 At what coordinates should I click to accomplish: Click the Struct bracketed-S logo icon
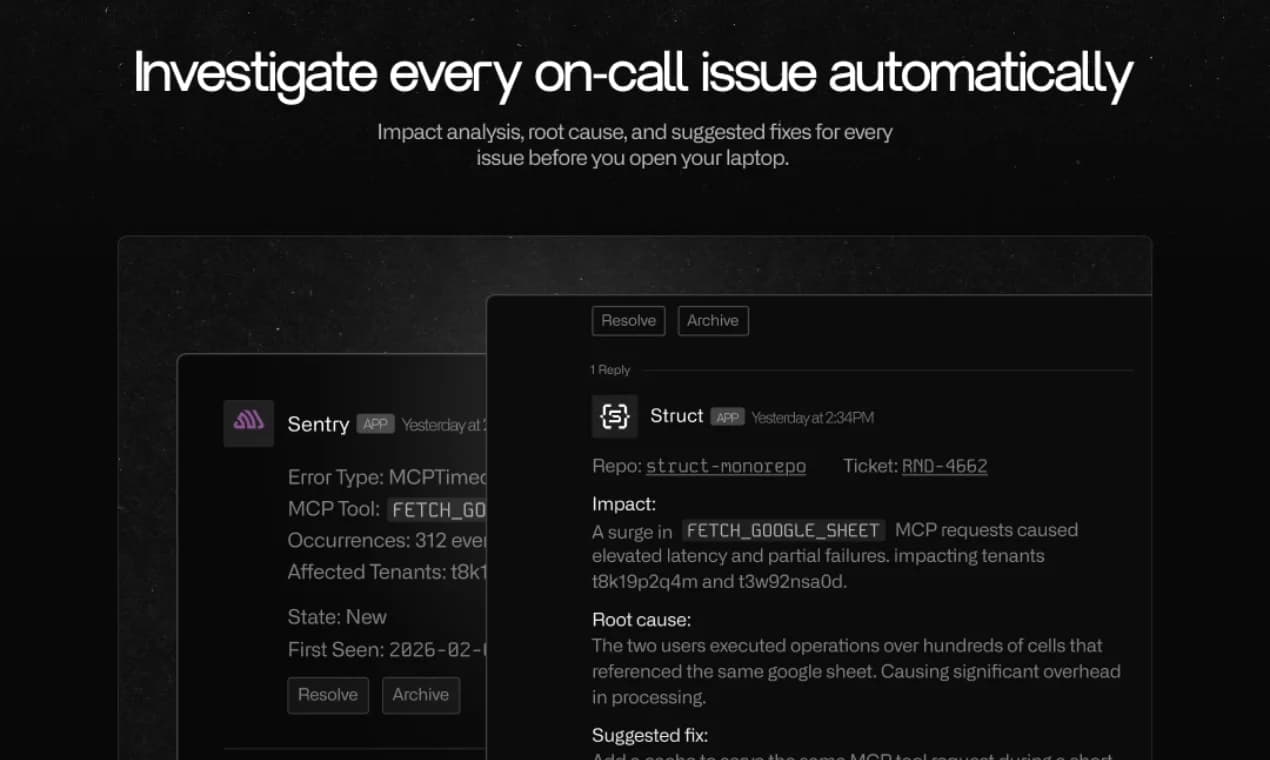[x=614, y=416]
